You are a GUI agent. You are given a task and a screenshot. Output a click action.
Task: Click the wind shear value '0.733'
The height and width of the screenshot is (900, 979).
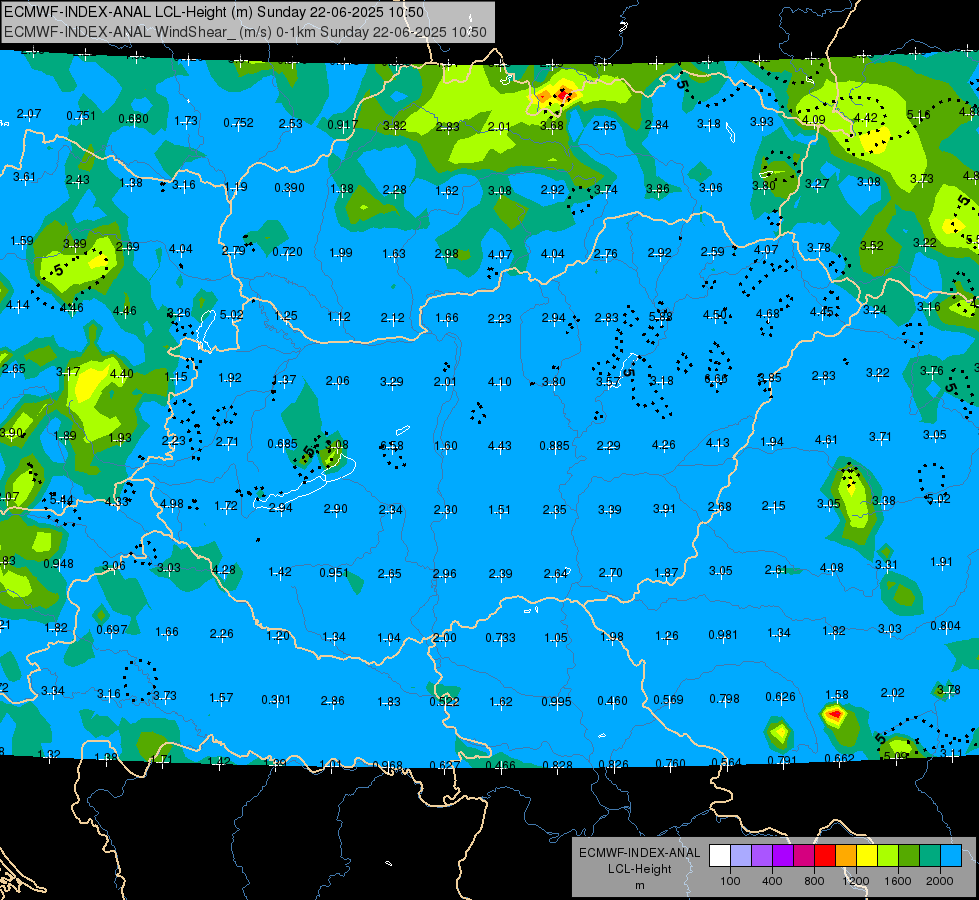click(500, 637)
